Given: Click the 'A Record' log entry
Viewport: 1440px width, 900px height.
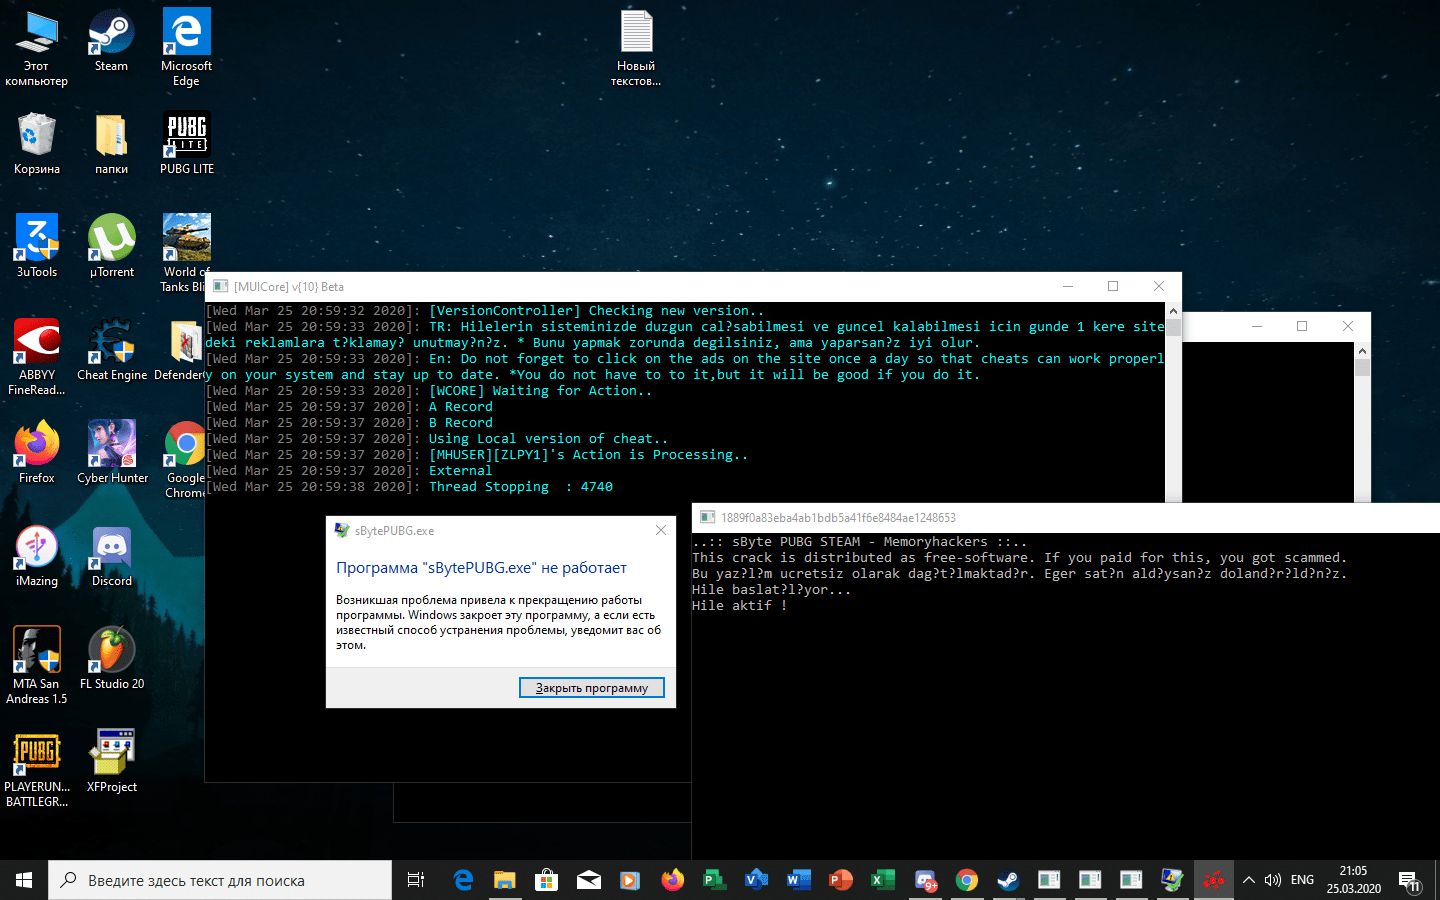Looking at the screenshot, I should 461,407.
